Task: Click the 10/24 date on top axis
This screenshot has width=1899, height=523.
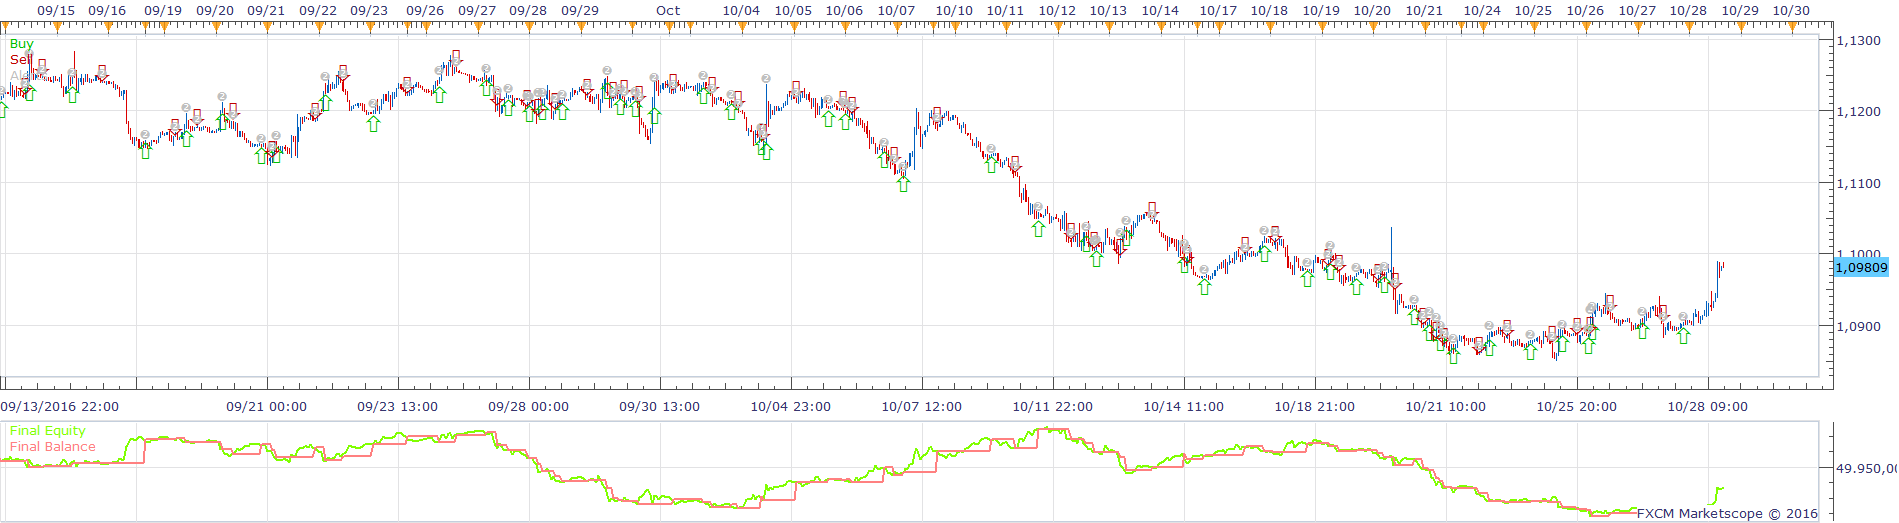Action: pos(1482,11)
